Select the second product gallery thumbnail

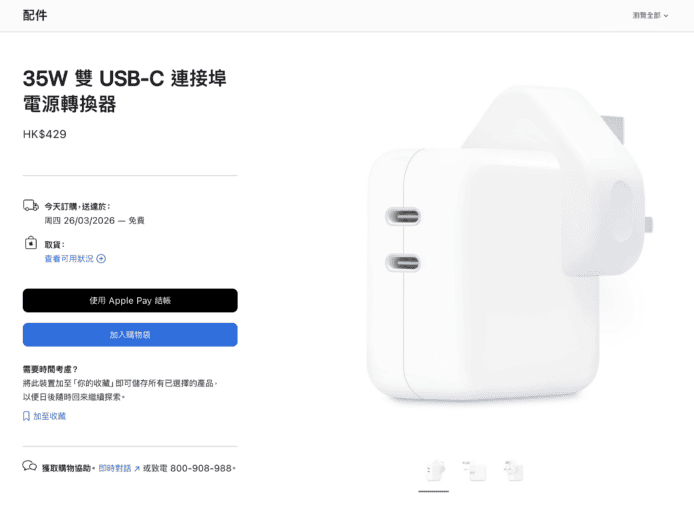tap(474, 470)
